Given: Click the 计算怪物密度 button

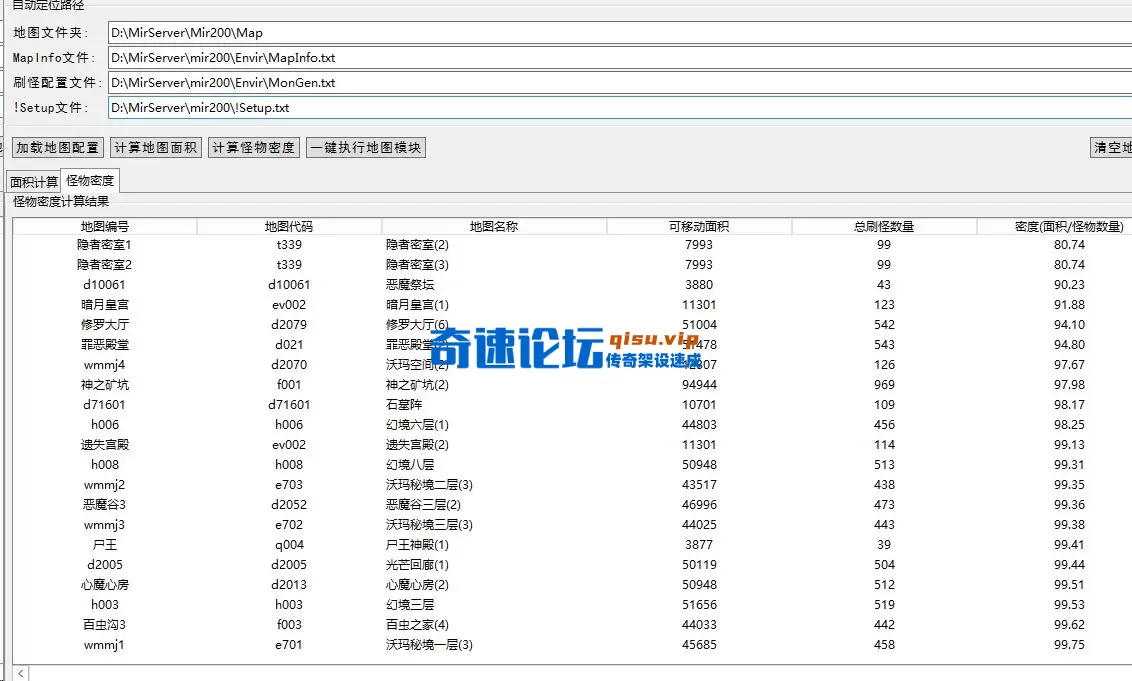Looking at the screenshot, I should (x=252, y=146).
